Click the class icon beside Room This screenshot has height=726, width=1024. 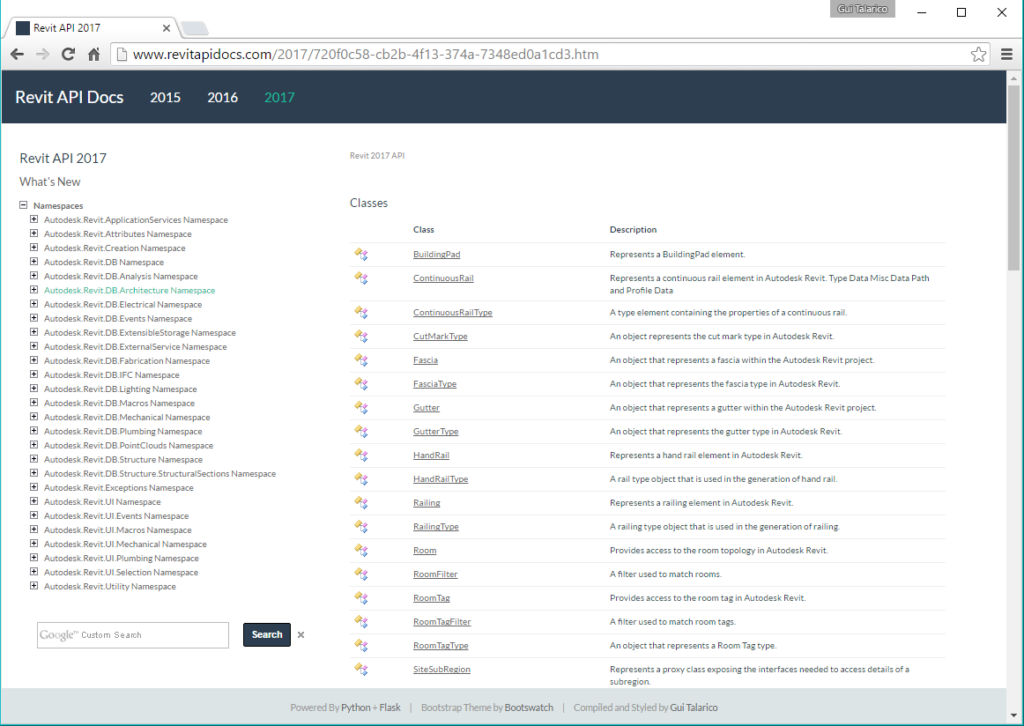pos(361,550)
